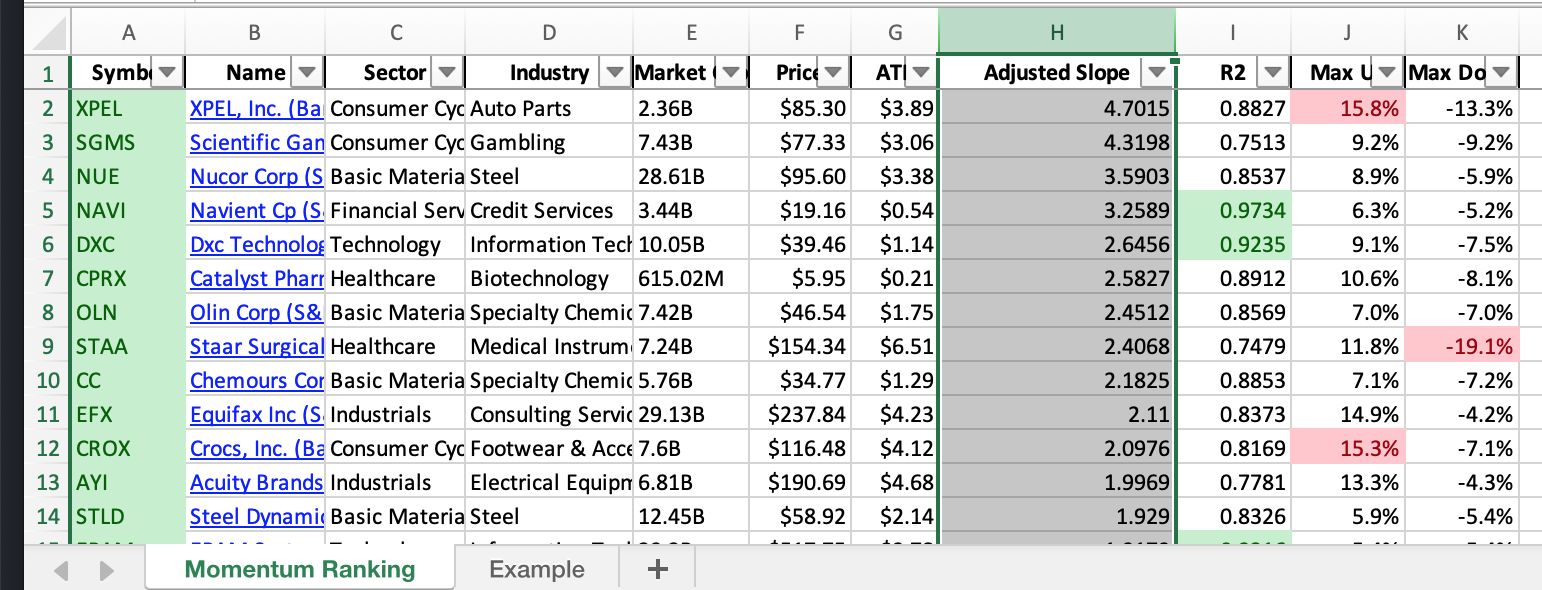
Task: Add a new sheet with plus icon
Action: click(x=657, y=569)
